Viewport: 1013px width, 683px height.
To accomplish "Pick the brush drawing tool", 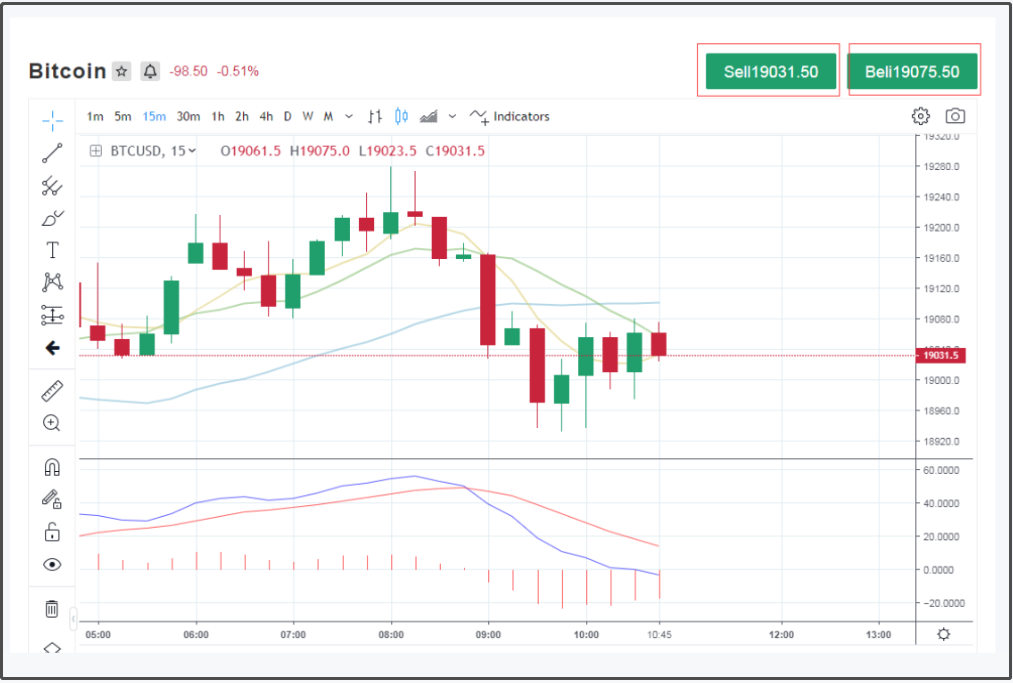I will [x=52, y=218].
